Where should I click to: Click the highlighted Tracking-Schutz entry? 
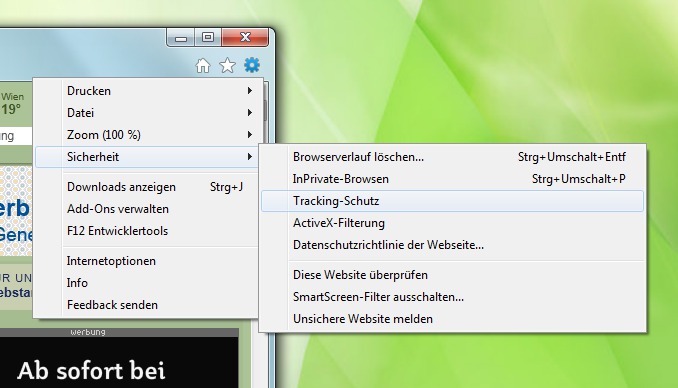click(452, 201)
